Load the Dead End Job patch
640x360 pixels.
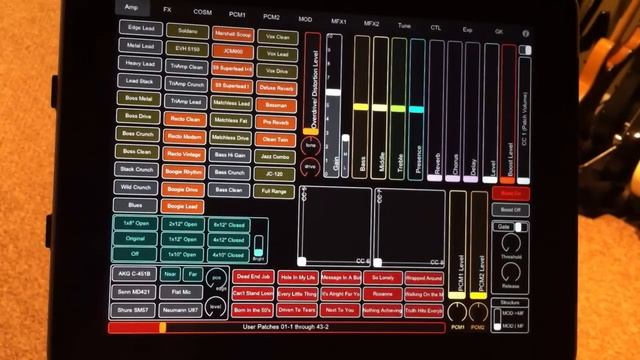tap(253, 277)
